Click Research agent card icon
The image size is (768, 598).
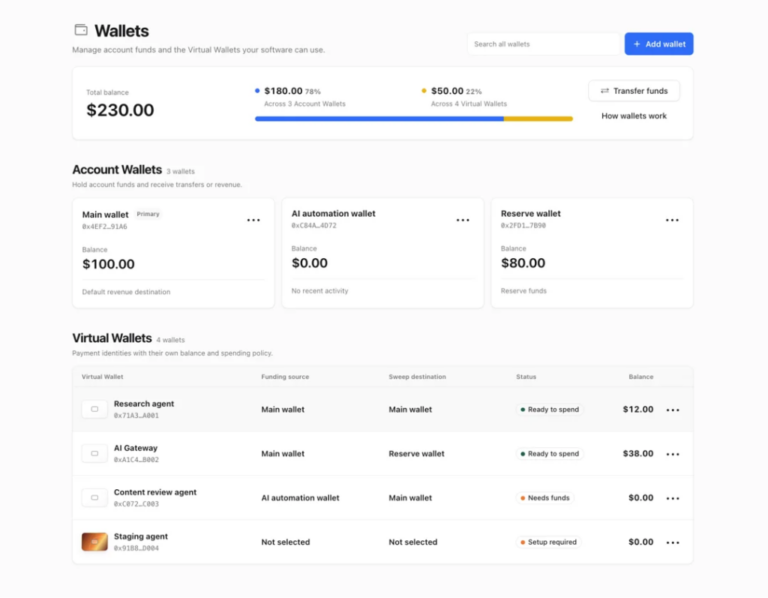[95, 409]
